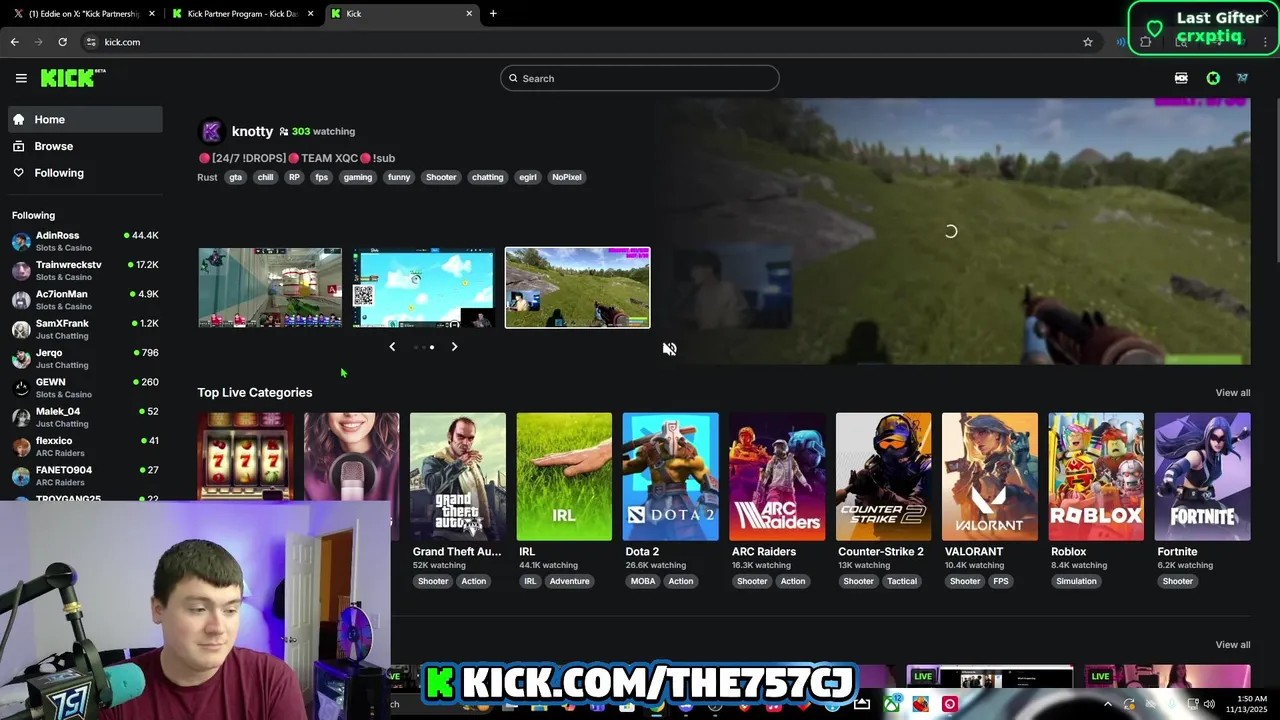Switch to the Eddie on X browser tab
The height and width of the screenshot is (720, 1280).
84,14
